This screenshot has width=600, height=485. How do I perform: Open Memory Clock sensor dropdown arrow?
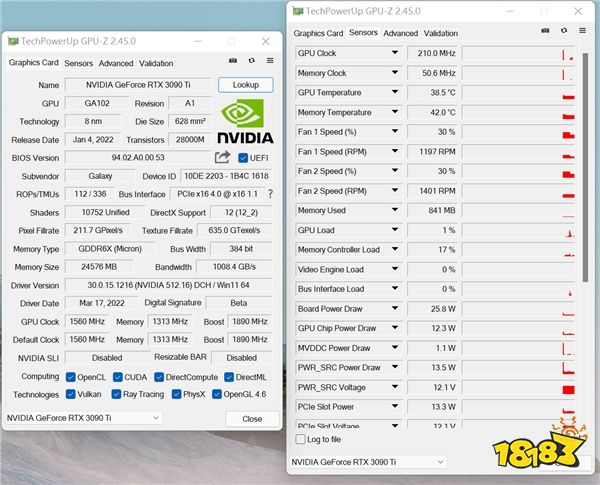click(x=395, y=72)
